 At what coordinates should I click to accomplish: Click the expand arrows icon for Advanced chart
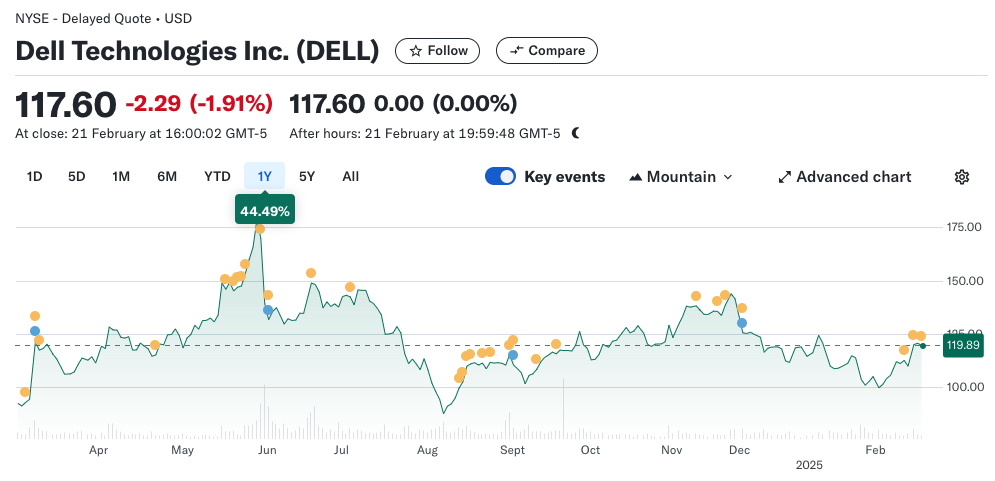pos(785,177)
